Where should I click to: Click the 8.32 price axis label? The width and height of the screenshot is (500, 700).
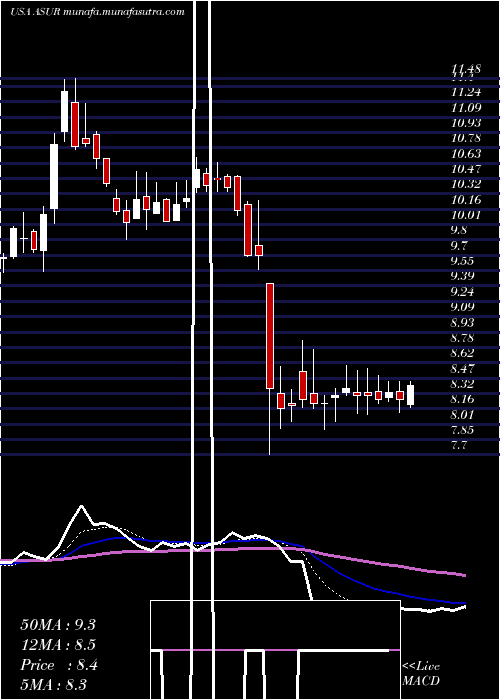(x=462, y=384)
